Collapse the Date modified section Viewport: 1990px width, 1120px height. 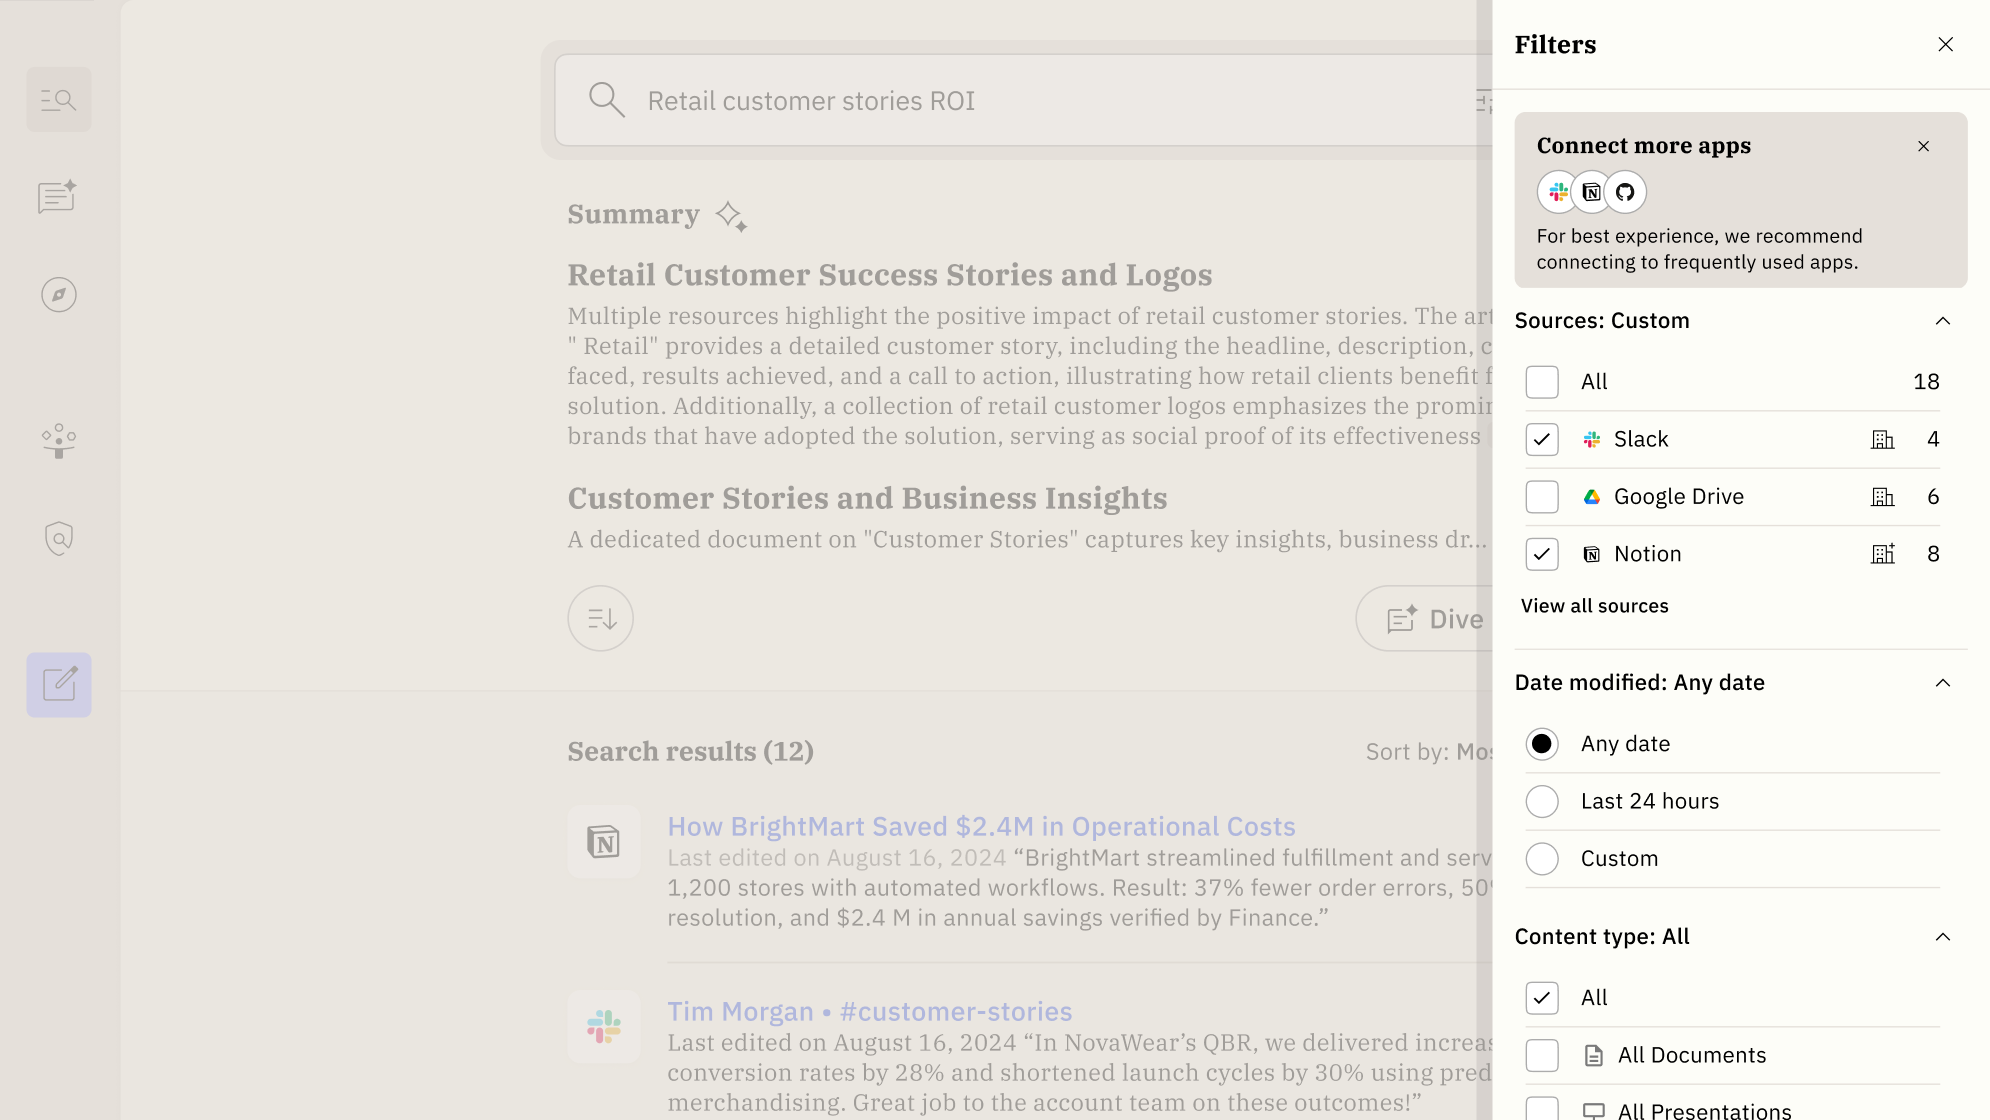tap(1942, 683)
